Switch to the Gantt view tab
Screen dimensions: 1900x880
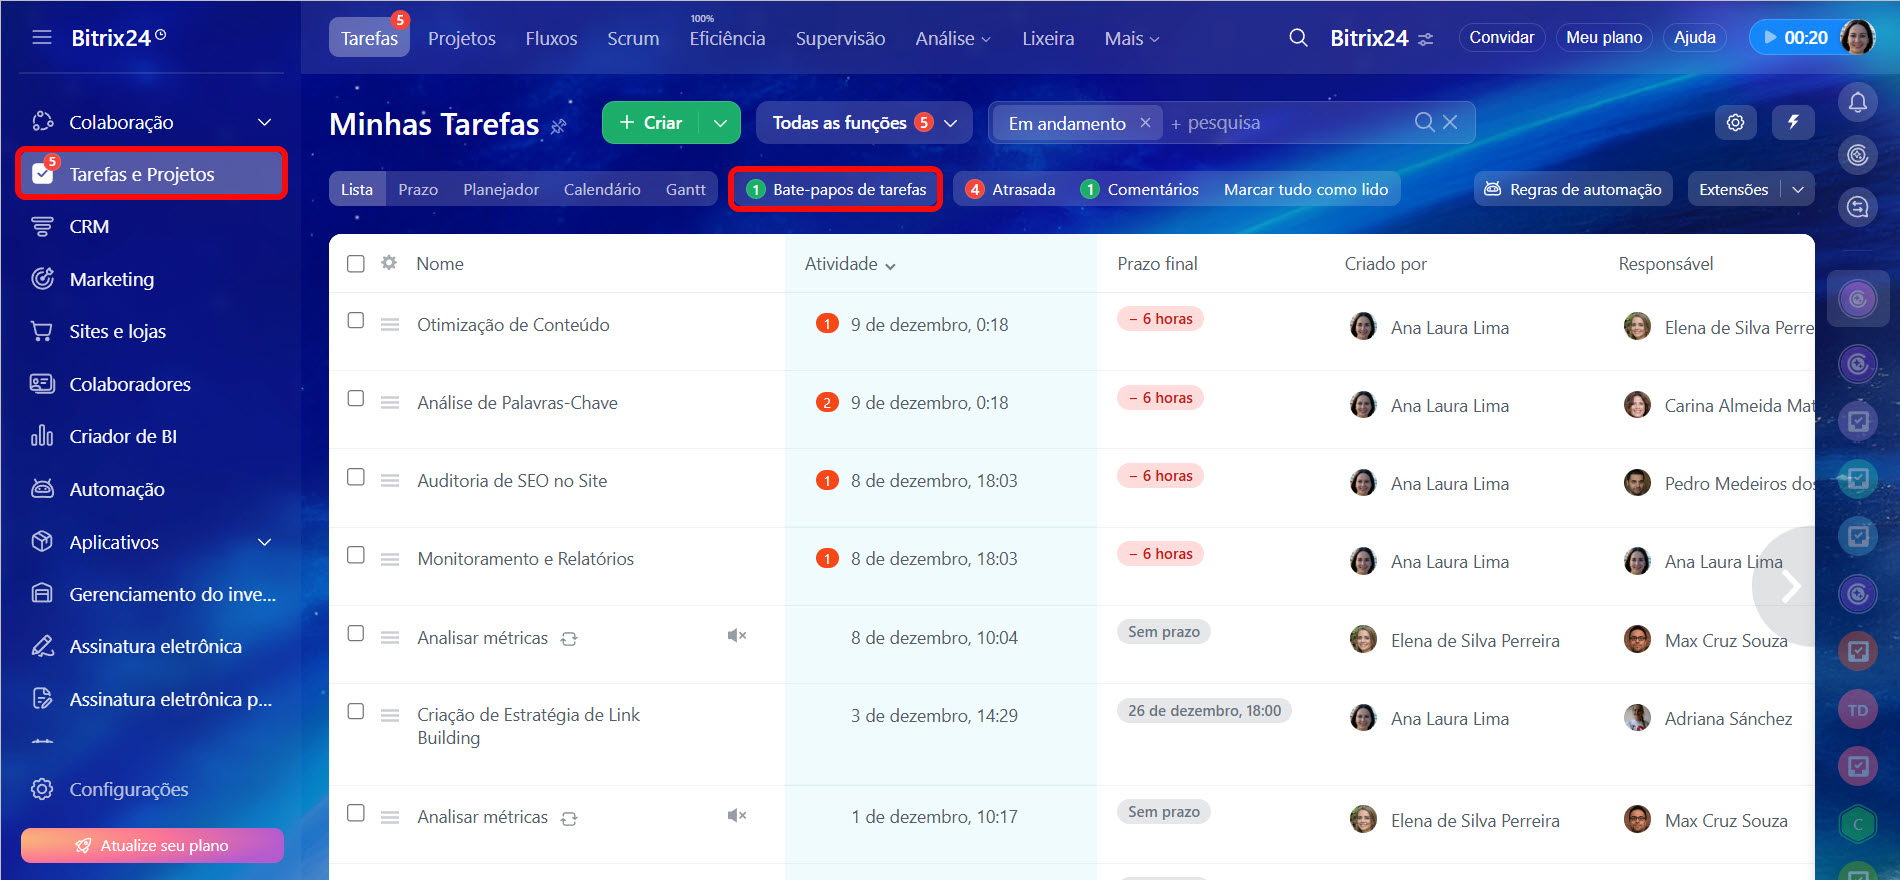(x=685, y=189)
